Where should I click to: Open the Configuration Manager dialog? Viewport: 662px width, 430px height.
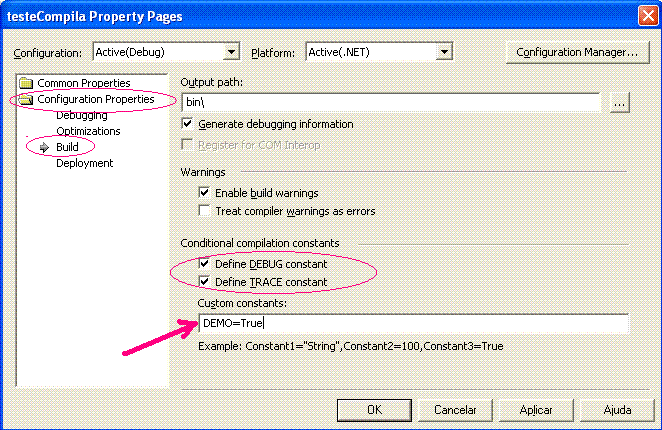click(577, 52)
